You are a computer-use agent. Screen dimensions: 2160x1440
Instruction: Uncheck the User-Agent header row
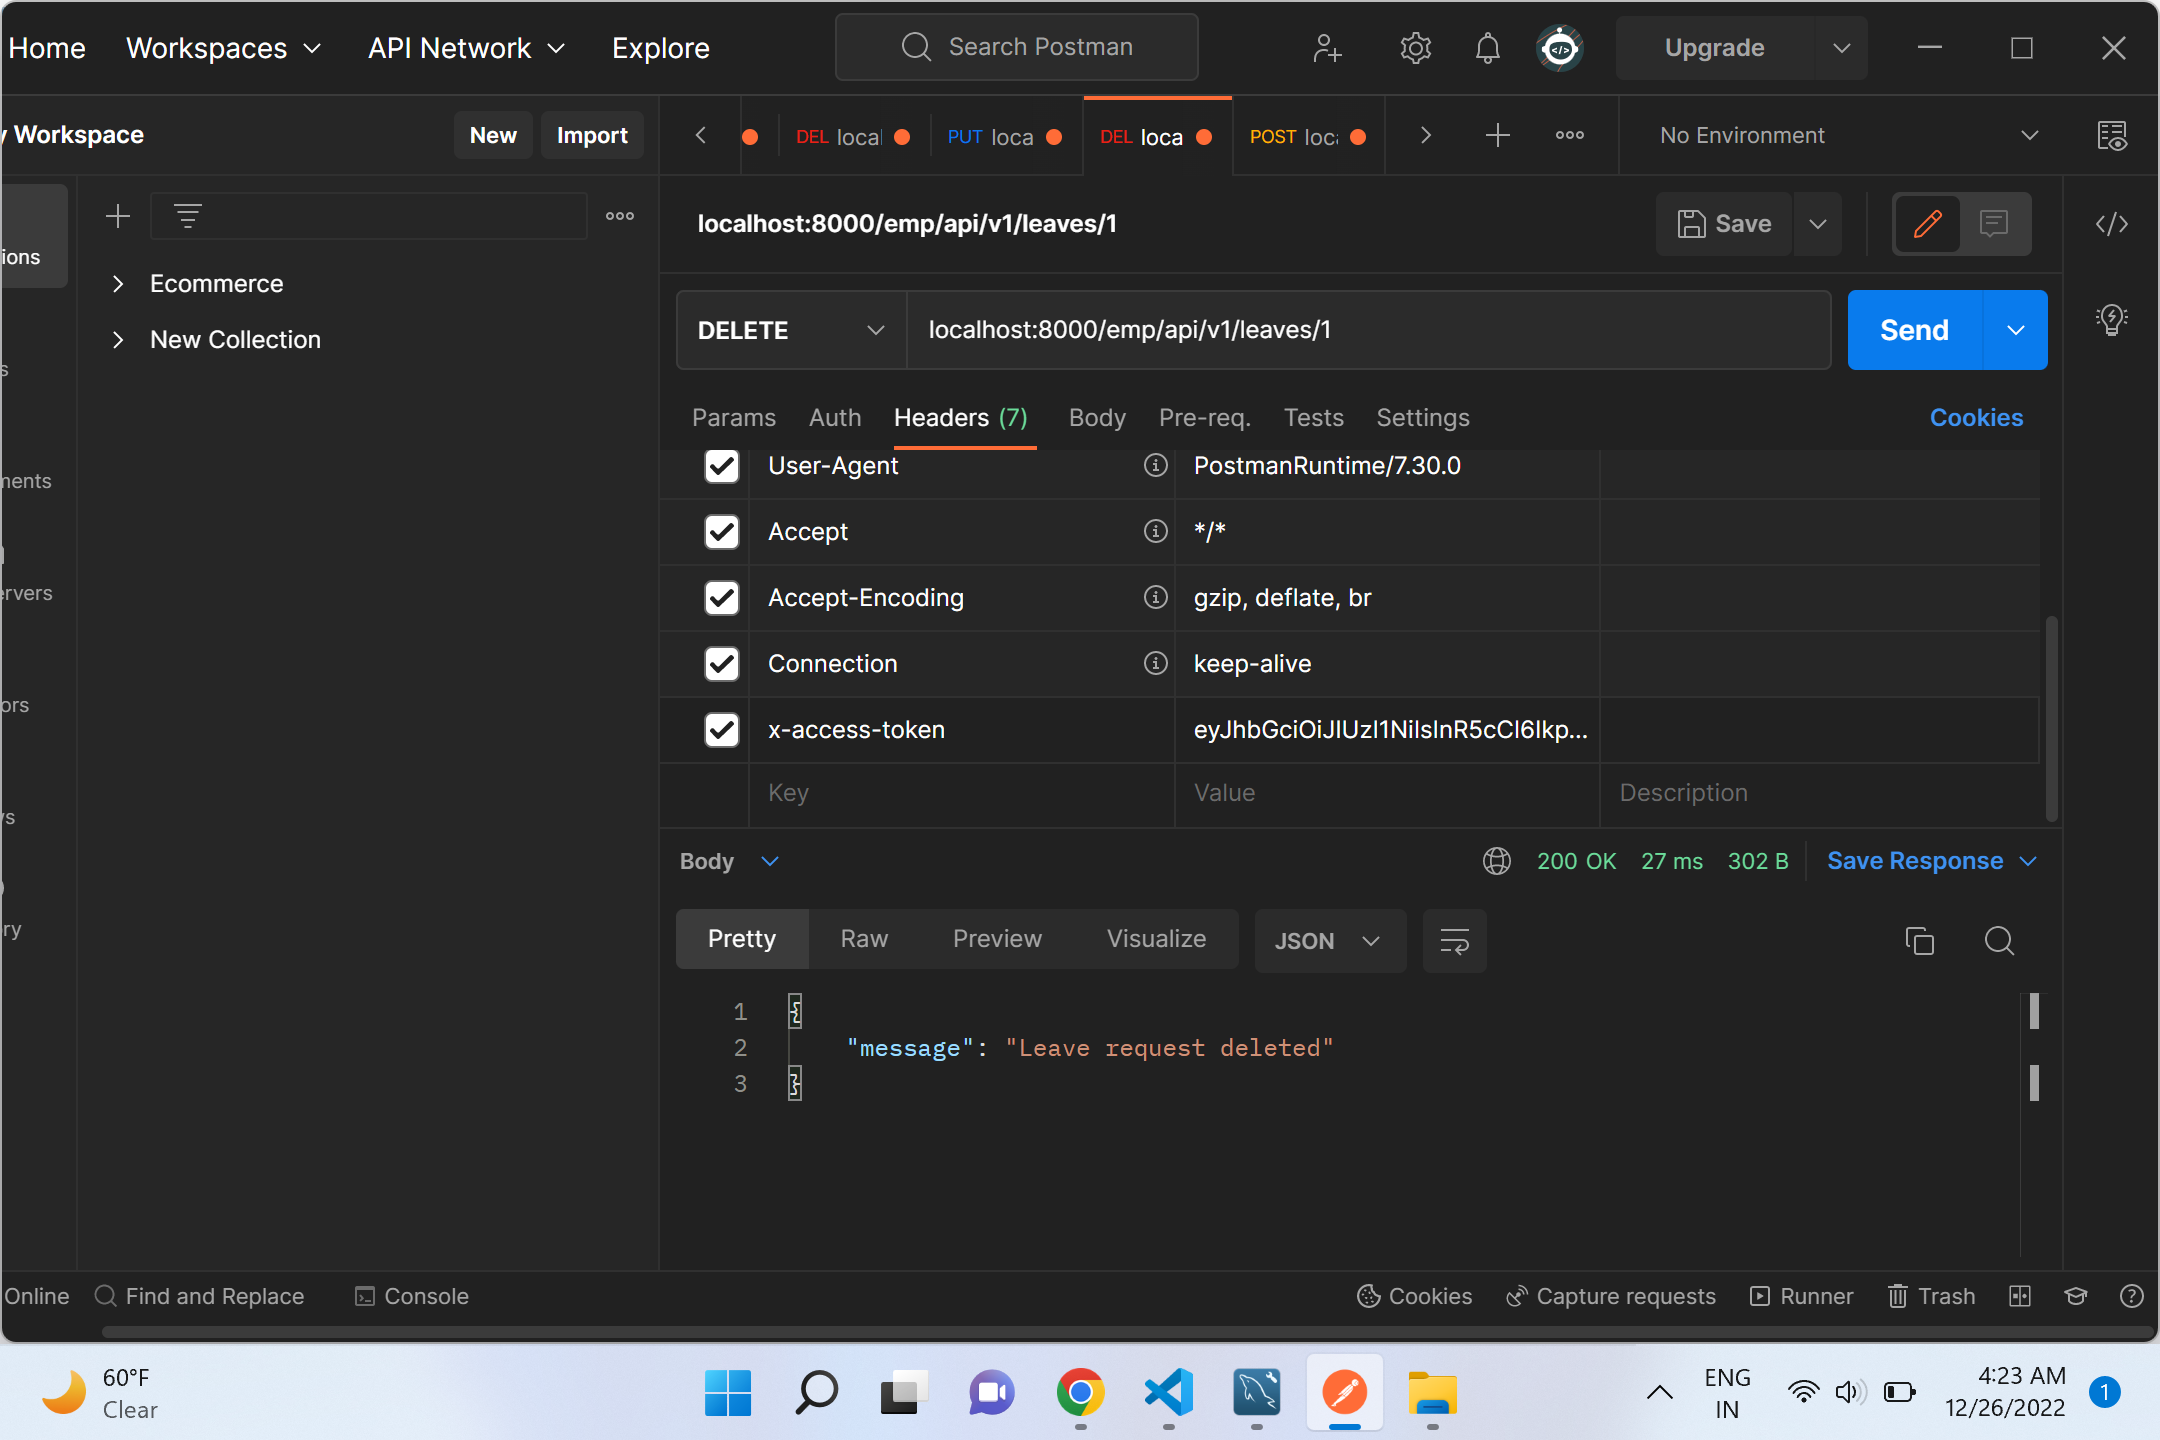tap(721, 465)
